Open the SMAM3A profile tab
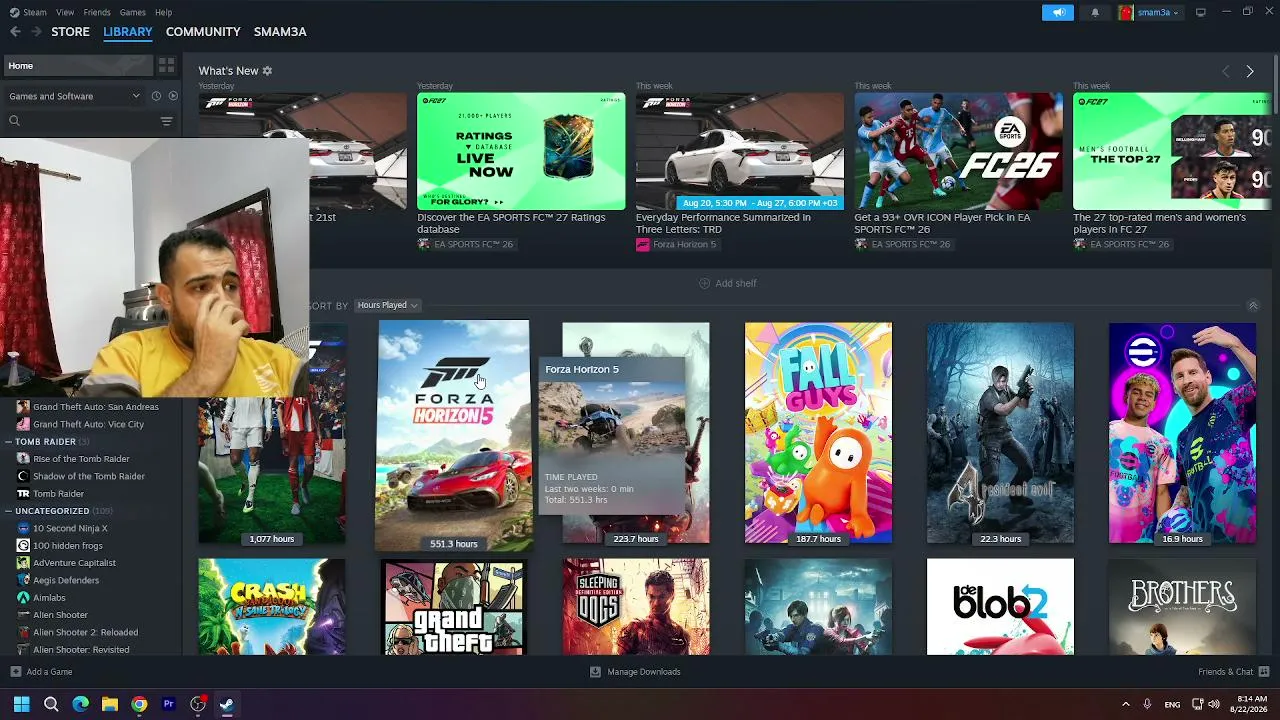 [280, 32]
